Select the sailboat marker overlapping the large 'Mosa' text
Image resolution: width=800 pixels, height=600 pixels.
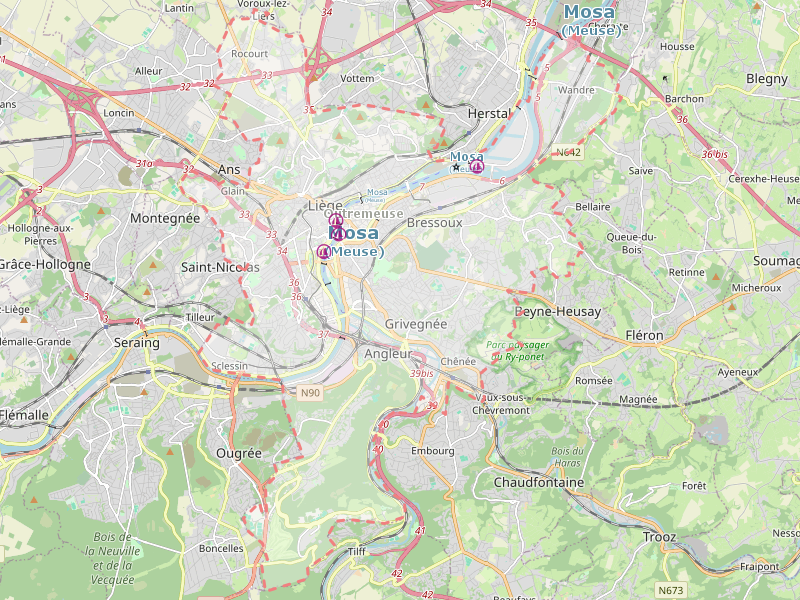point(338,234)
